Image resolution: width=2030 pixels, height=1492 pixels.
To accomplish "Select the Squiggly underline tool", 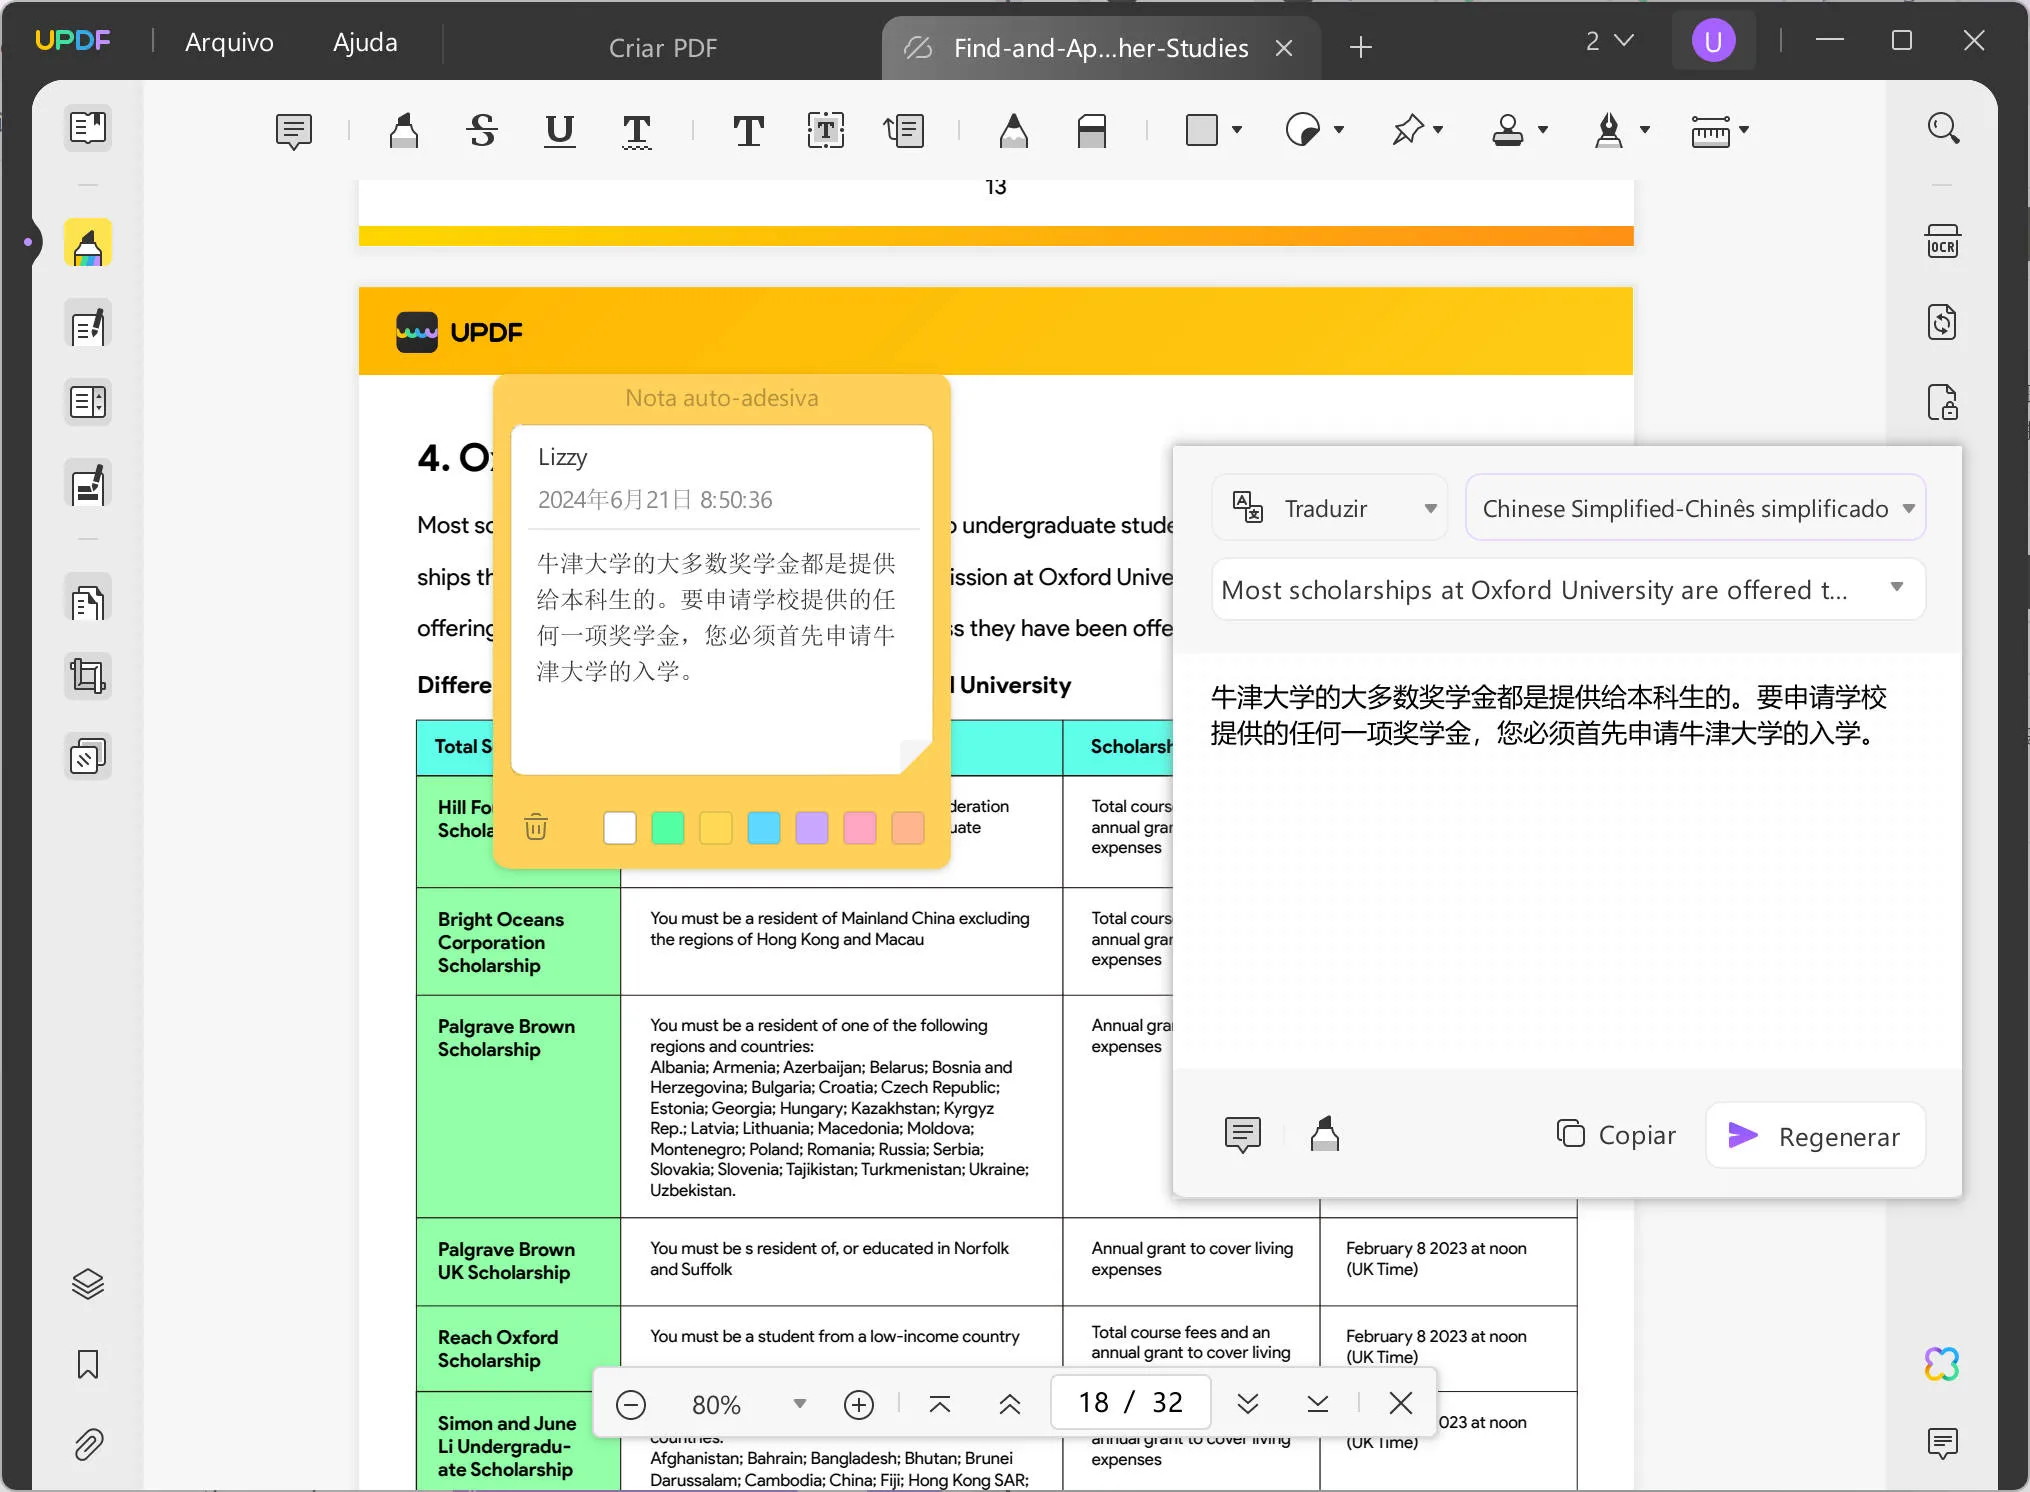I will [x=637, y=131].
